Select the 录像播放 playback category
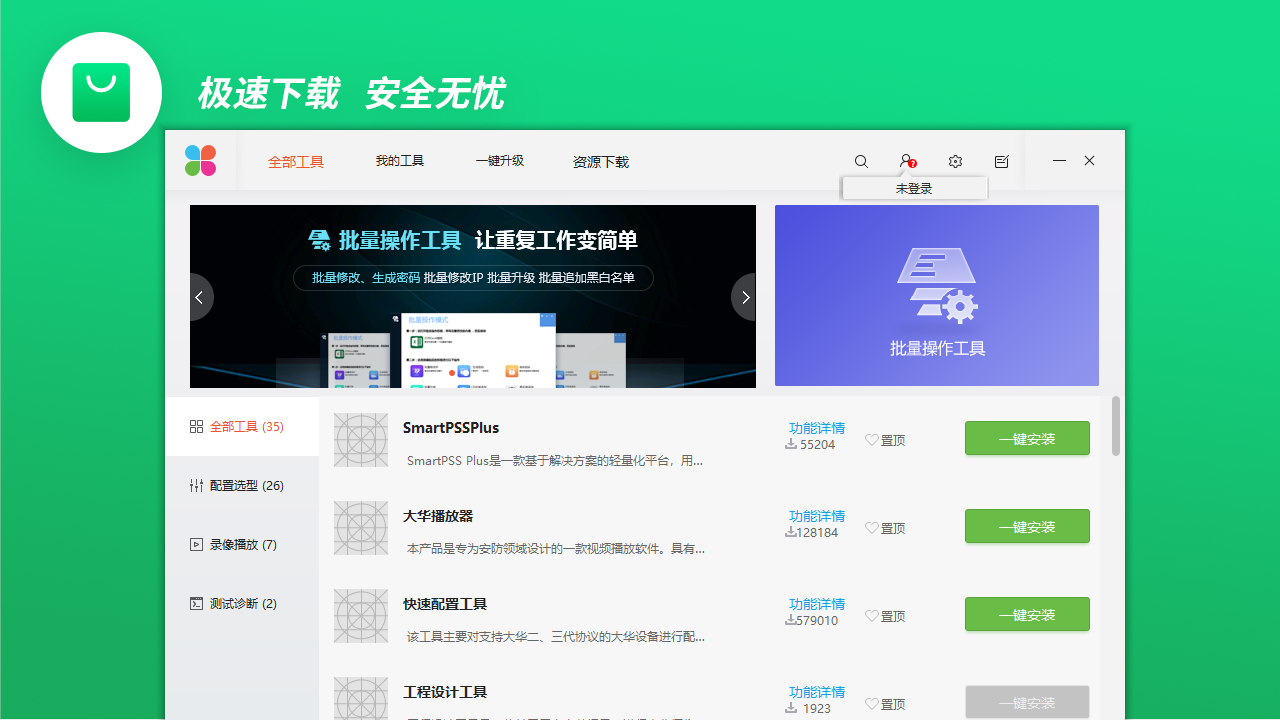Image resolution: width=1280 pixels, height=720 pixels. click(x=238, y=544)
